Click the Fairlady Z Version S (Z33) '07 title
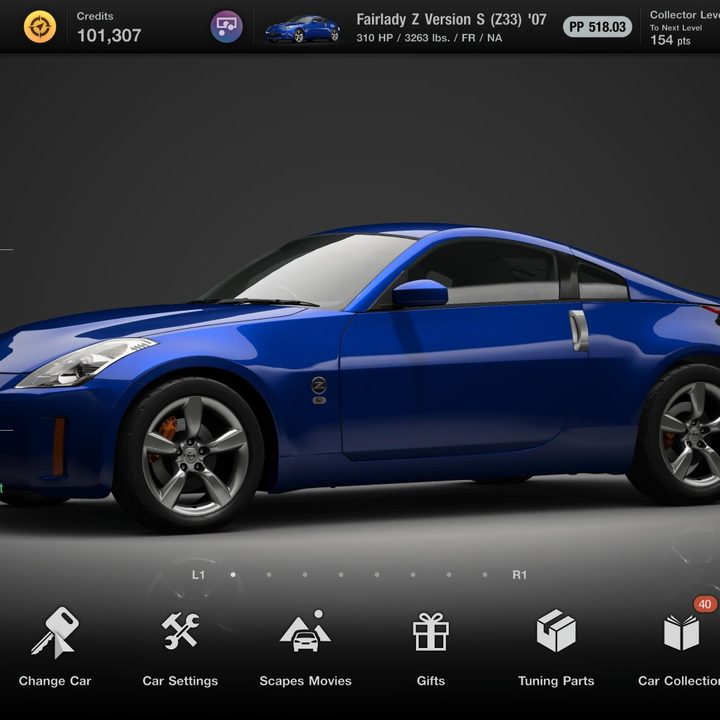This screenshot has height=720, width=720. point(451,19)
